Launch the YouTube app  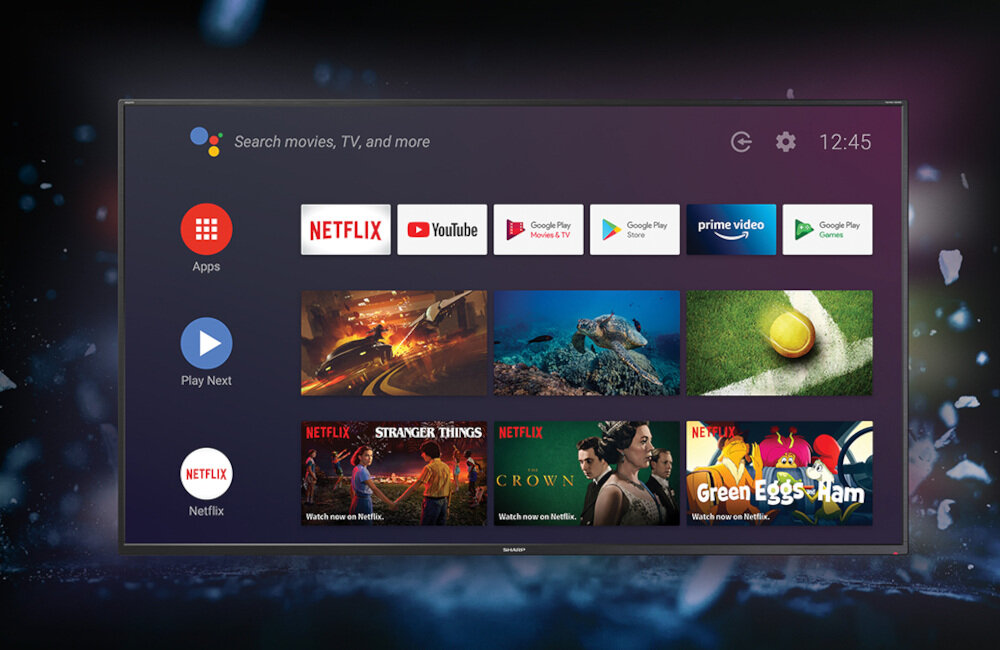pos(442,229)
